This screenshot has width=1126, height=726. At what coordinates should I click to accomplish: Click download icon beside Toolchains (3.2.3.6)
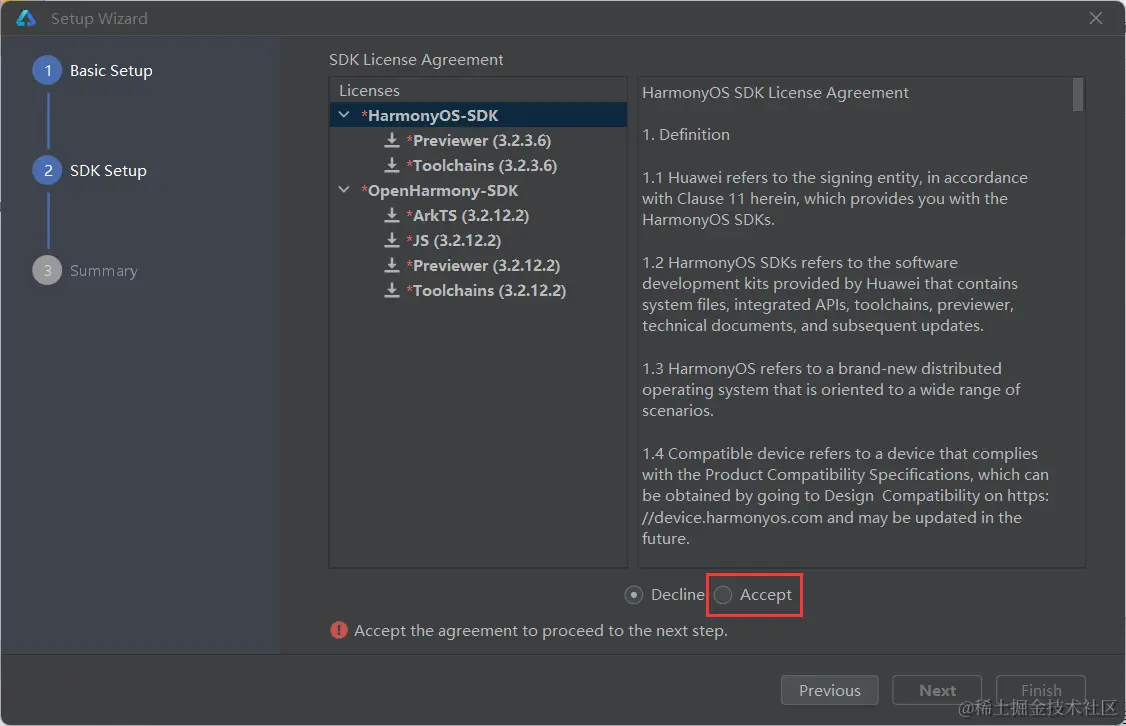tap(392, 165)
